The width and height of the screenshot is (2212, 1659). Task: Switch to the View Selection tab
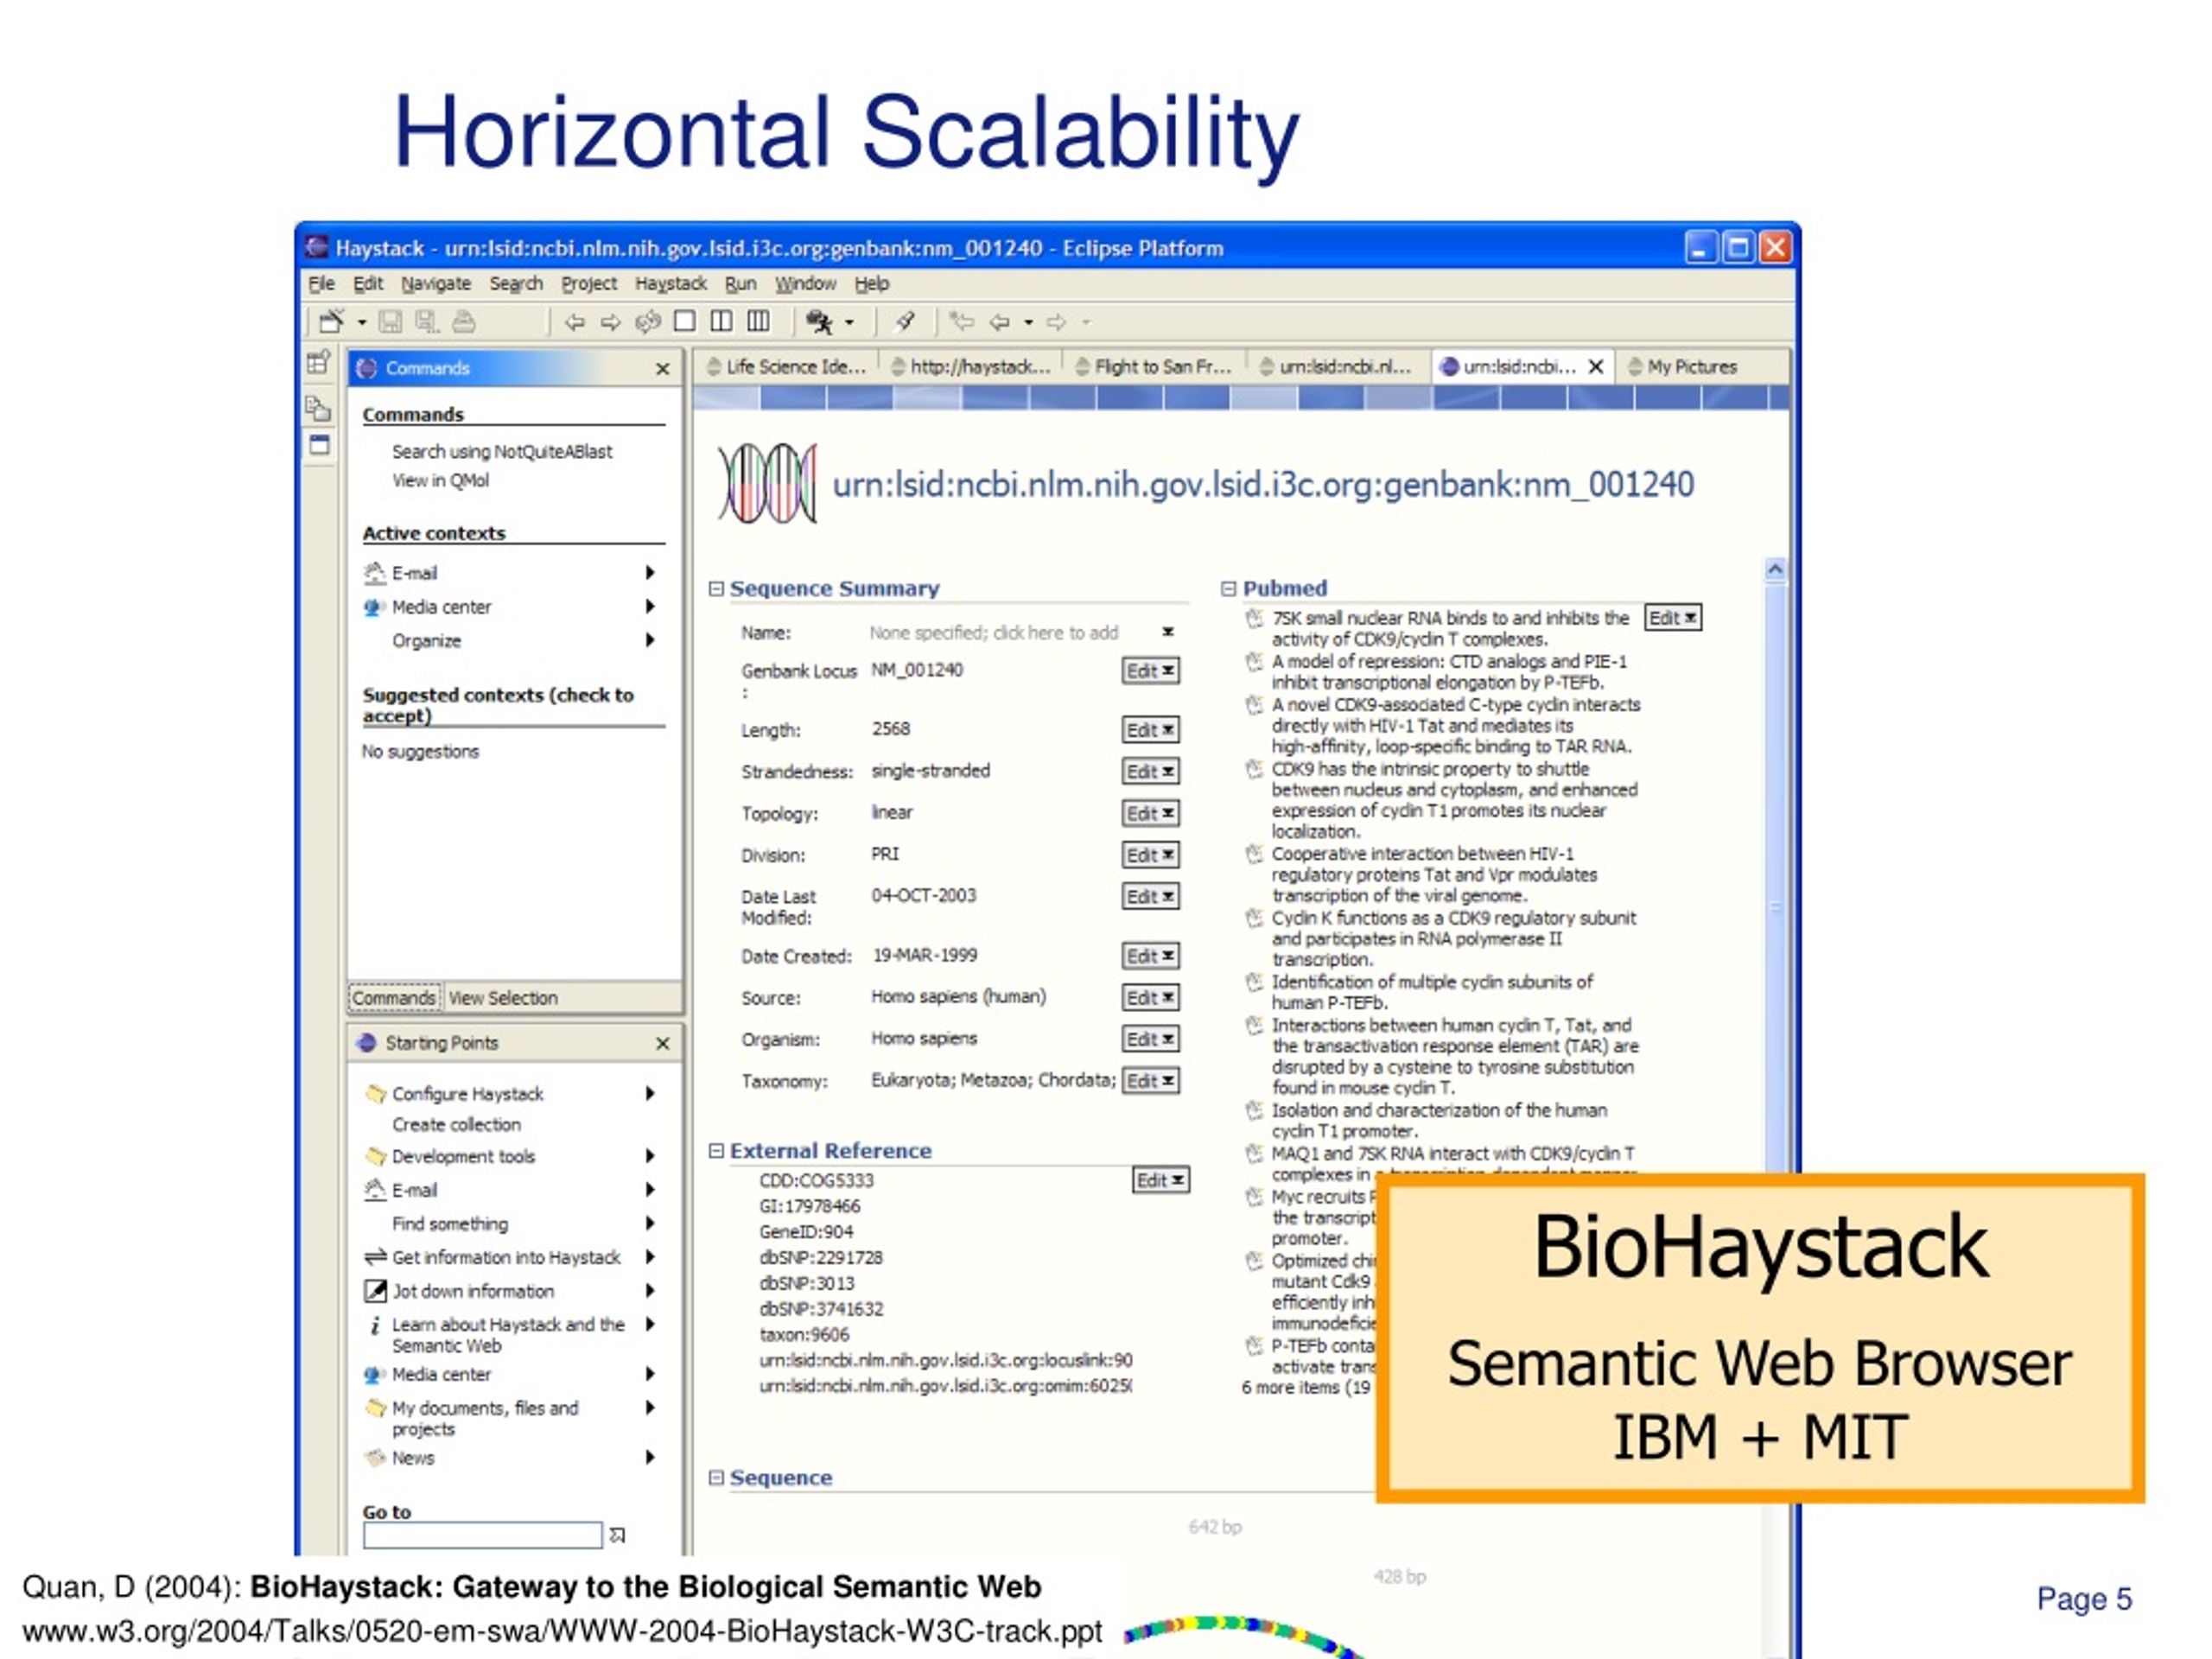[503, 997]
